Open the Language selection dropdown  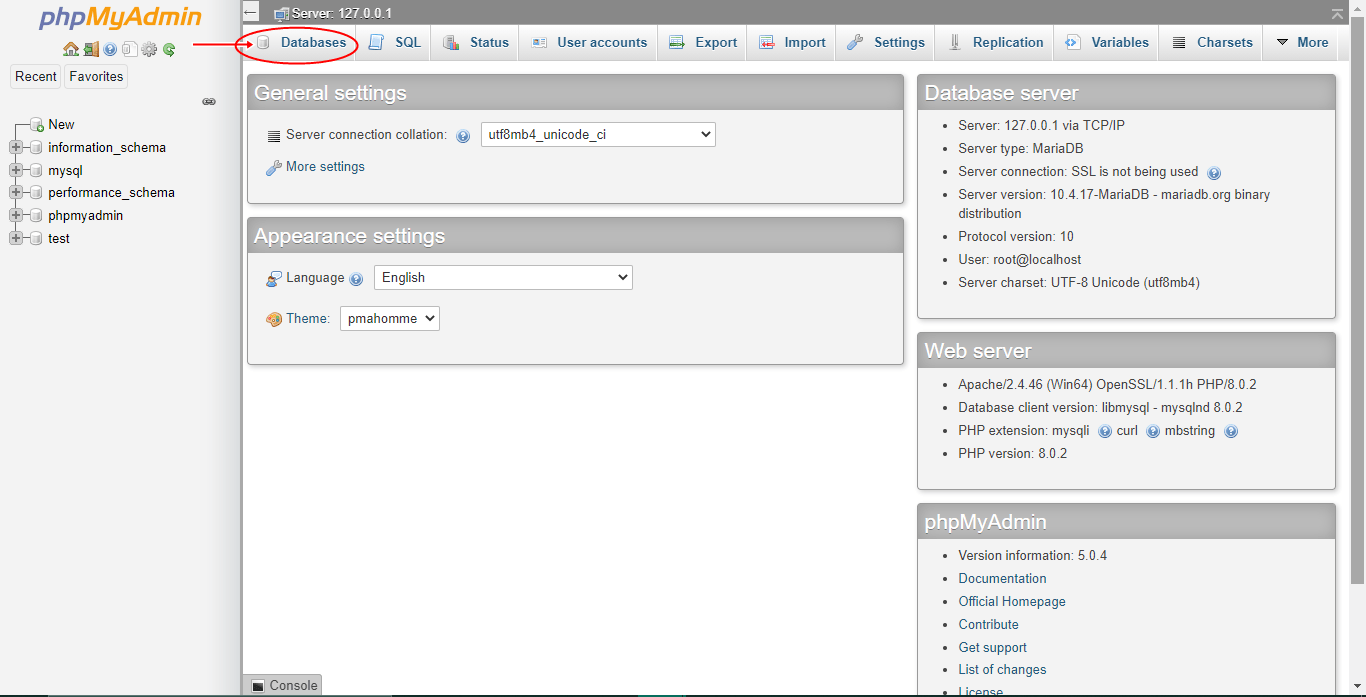coord(502,277)
